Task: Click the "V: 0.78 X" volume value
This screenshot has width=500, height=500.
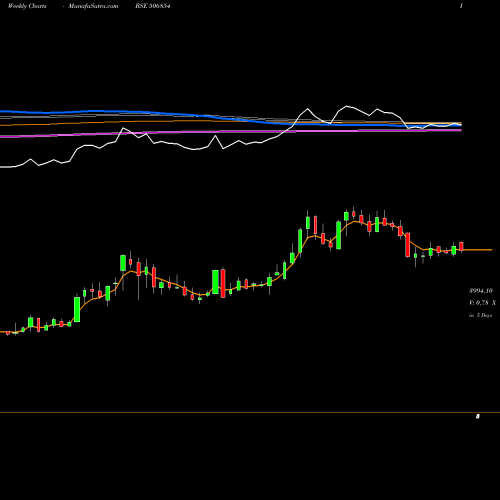Action: click(x=482, y=303)
